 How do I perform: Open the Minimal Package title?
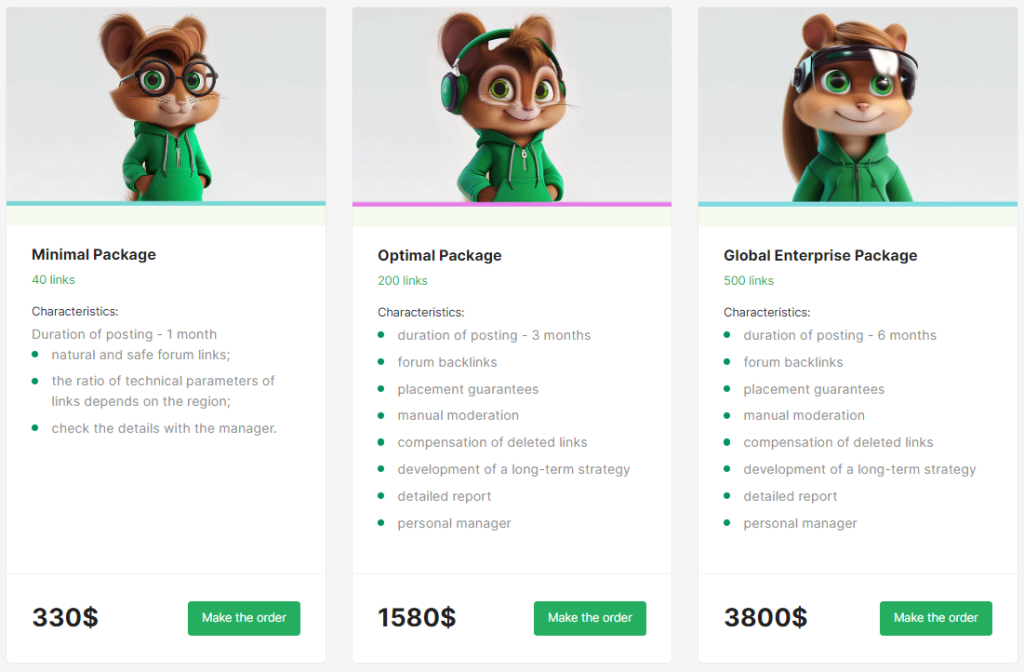[x=94, y=255]
